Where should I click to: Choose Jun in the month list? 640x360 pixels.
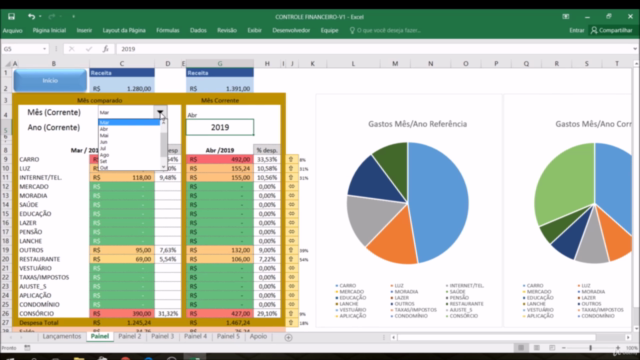[x=104, y=142]
